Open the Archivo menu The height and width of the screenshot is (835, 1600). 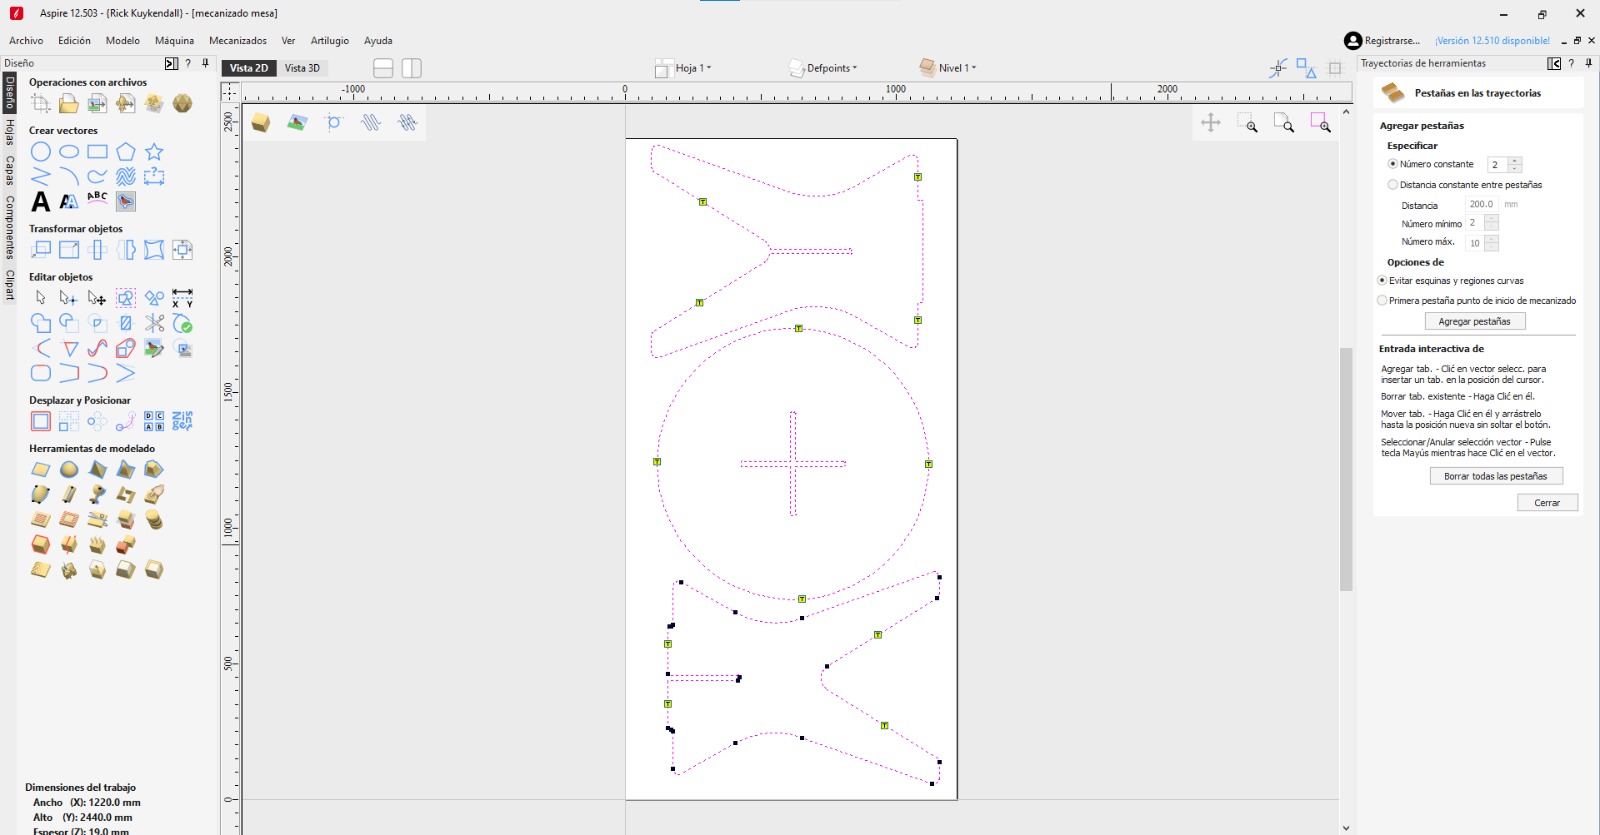[x=26, y=41]
